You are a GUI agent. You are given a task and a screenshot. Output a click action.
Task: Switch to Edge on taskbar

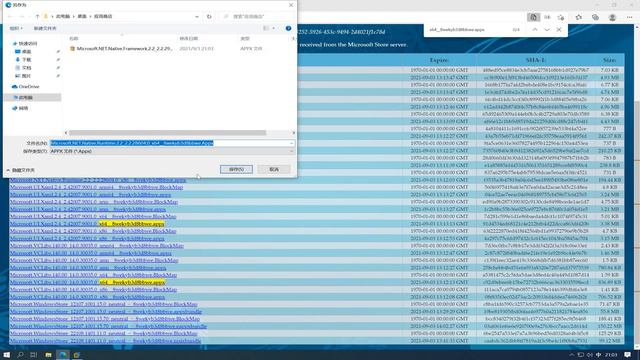[62, 355]
